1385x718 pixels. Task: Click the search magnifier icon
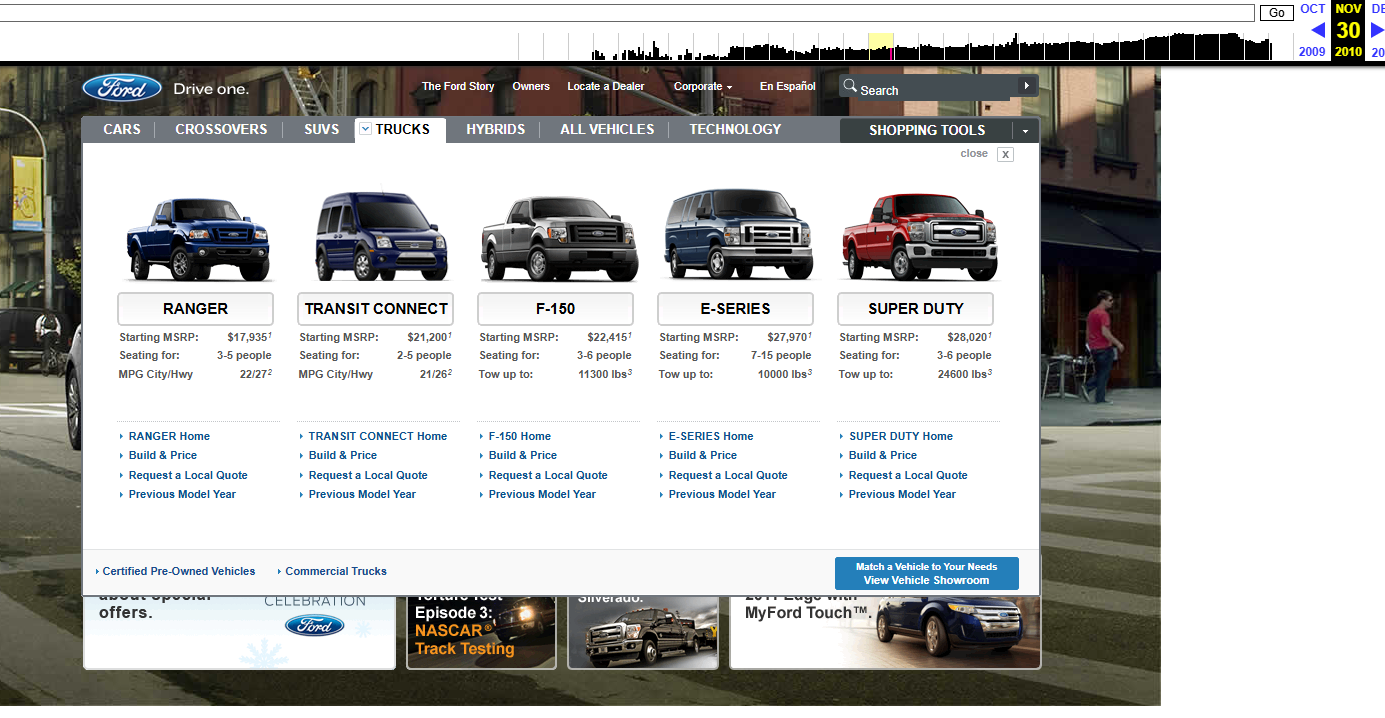coord(850,86)
